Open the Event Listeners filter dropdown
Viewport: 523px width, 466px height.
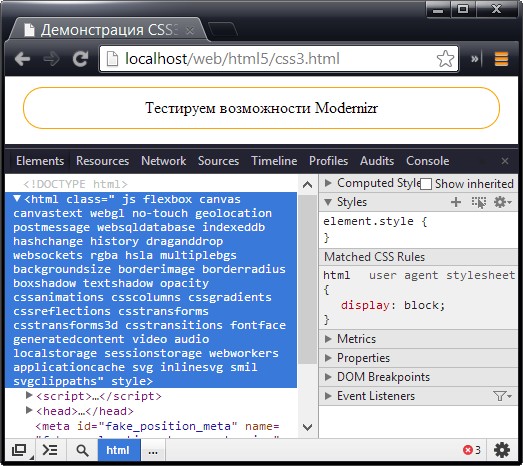pyautogui.click(x=502, y=396)
